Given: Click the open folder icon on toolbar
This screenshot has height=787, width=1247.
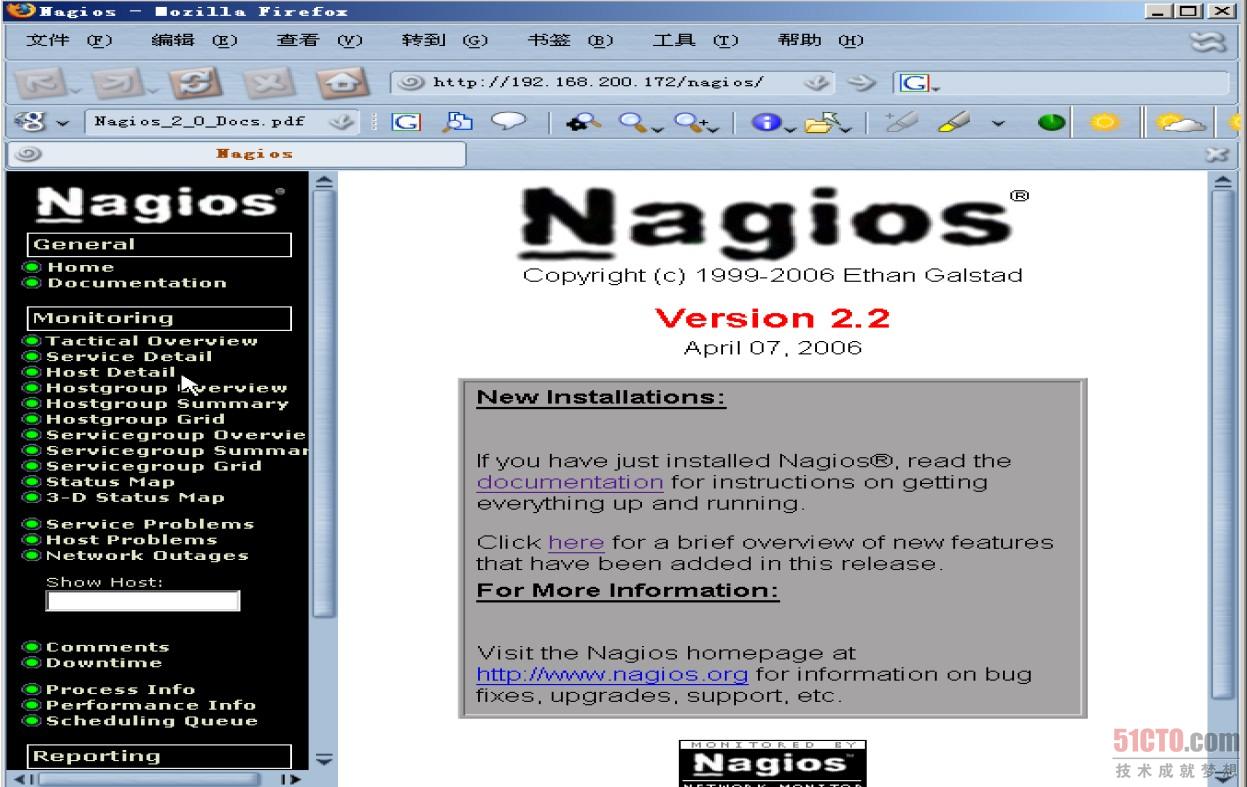Looking at the screenshot, I should [822, 122].
